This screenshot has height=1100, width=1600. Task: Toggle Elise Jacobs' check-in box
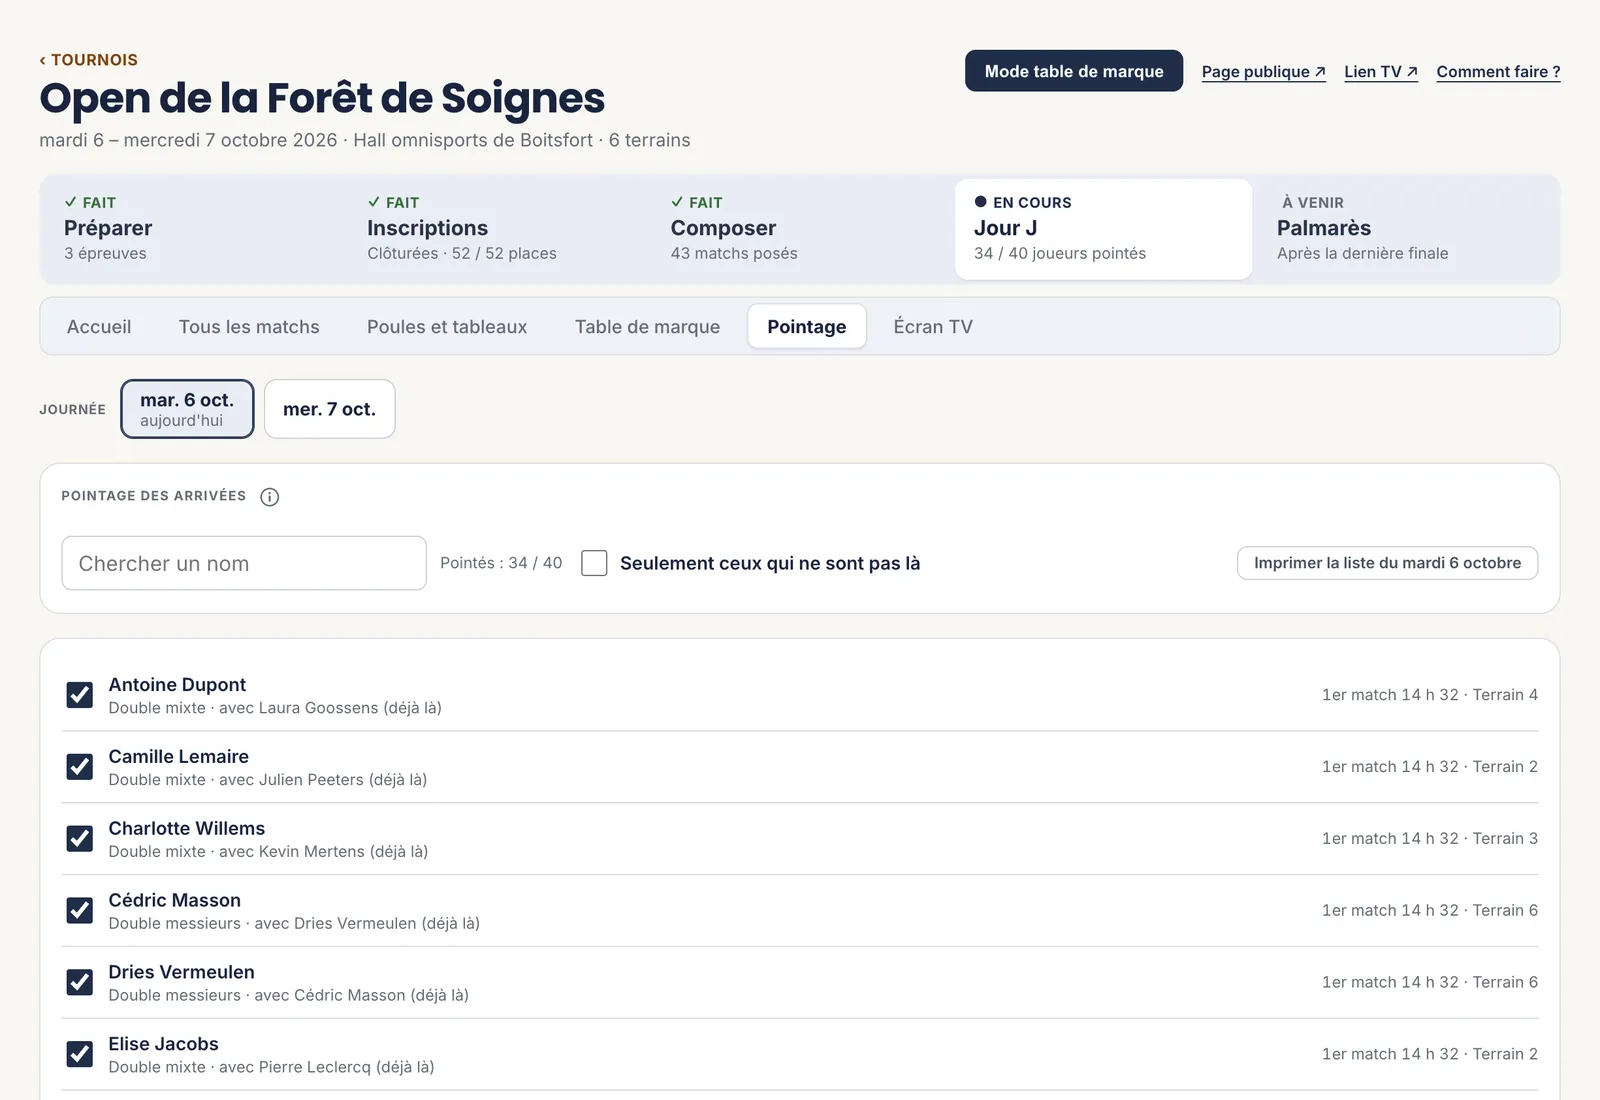[80, 1055]
